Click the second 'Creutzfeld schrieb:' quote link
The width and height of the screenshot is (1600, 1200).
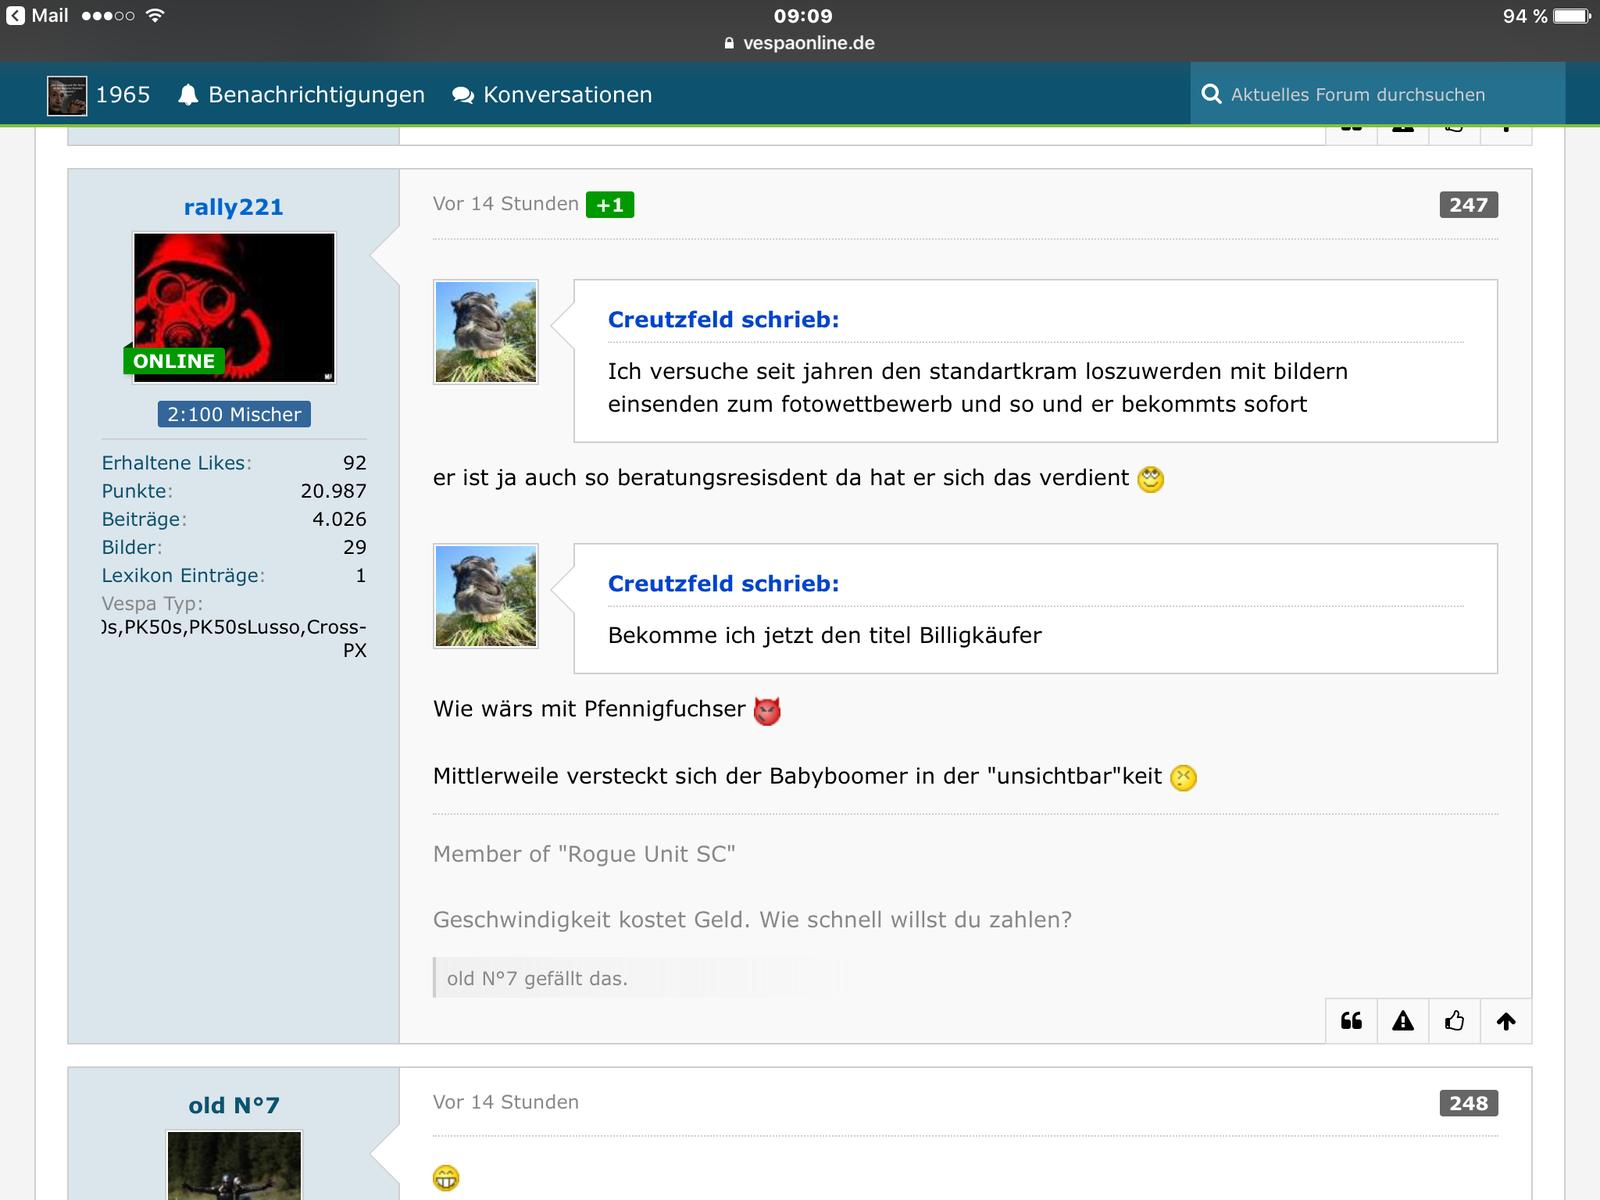coord(723,584)
